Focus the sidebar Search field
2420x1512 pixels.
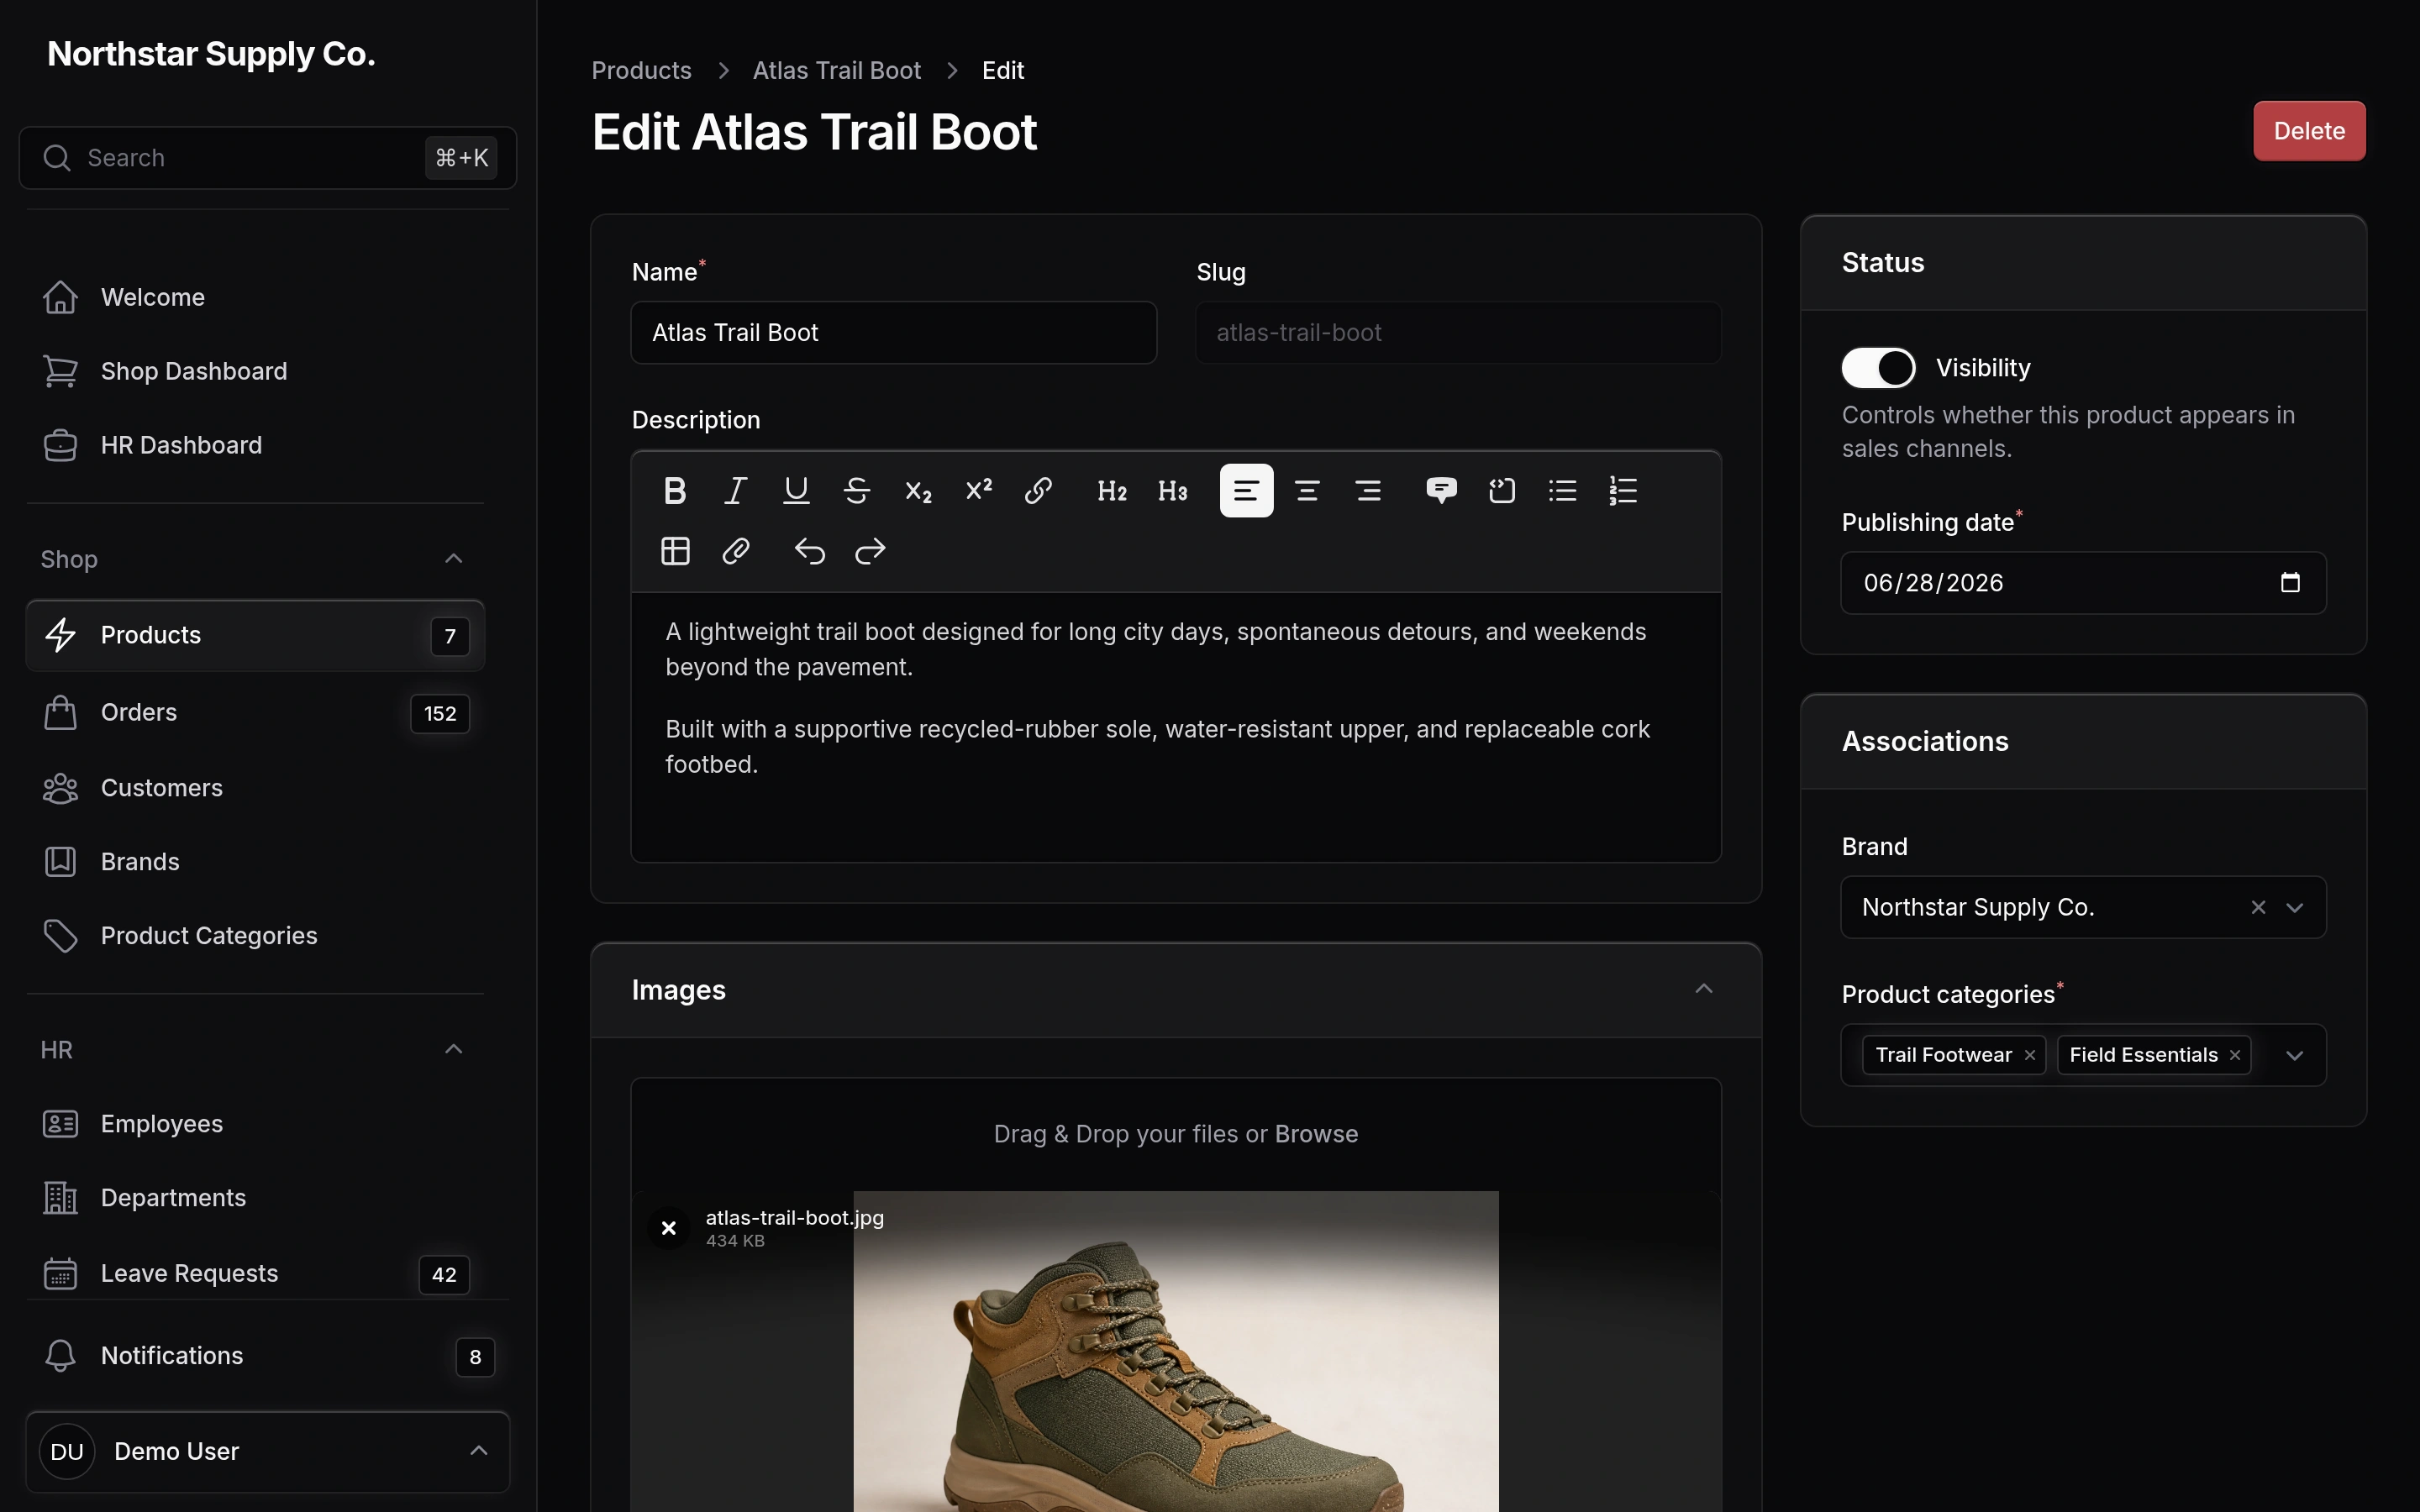(x=268, y=158)
